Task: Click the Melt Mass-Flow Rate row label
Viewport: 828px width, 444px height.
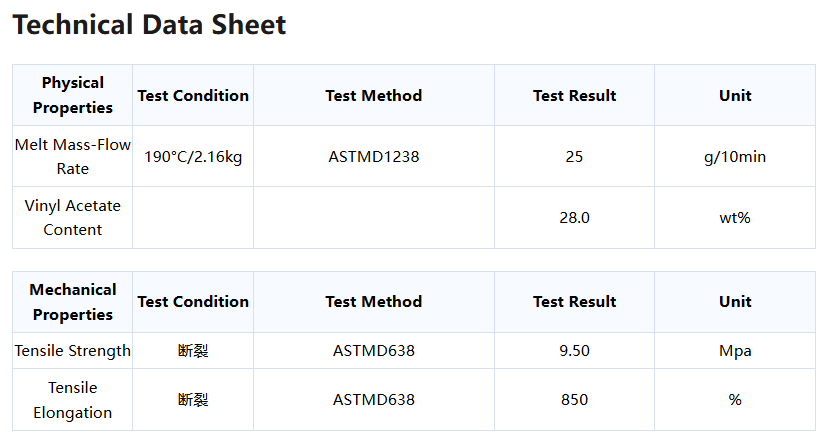Action: pos(72,157)
